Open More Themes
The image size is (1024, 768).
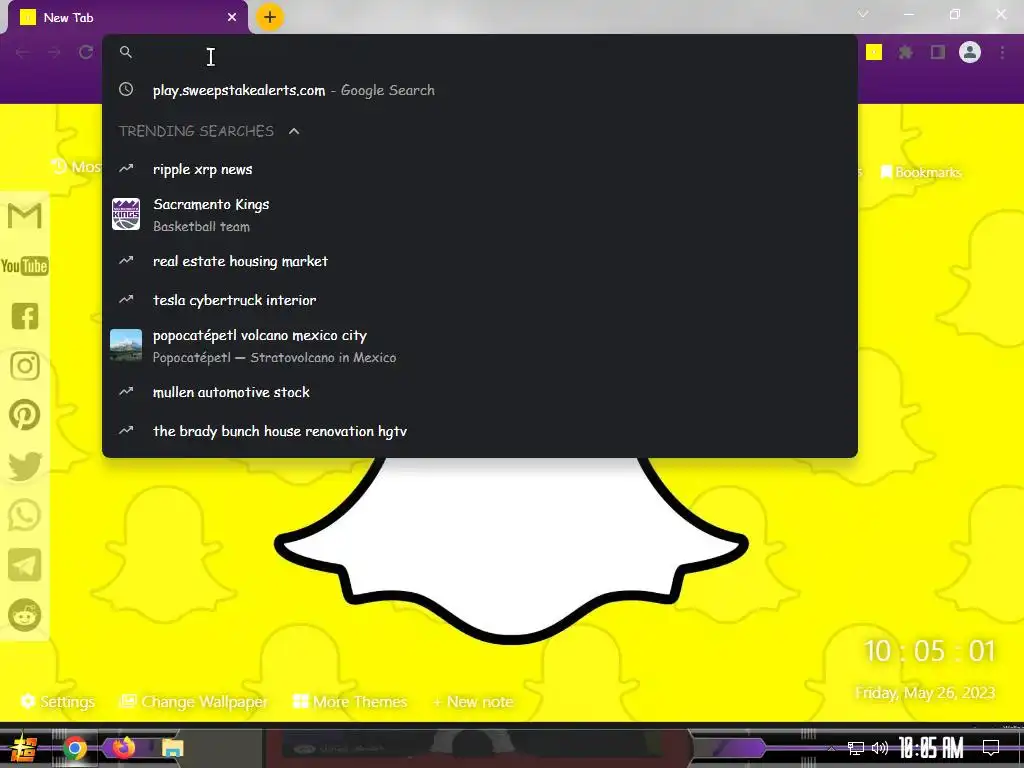click(x=350, y=701)
